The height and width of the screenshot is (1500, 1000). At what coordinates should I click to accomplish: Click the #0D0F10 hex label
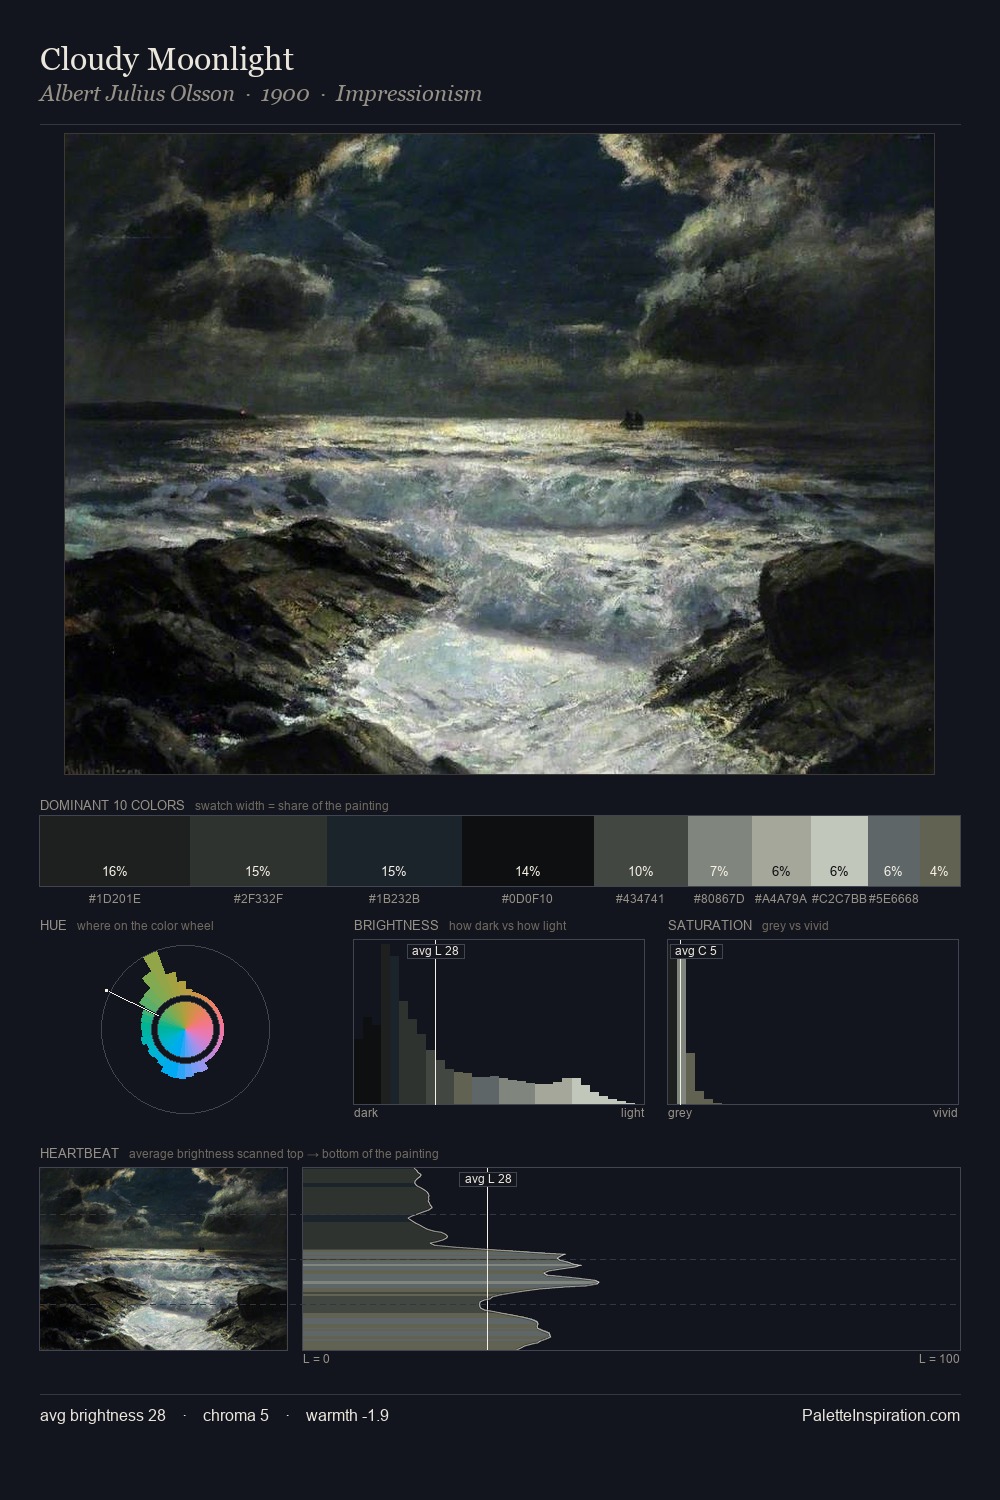[x=528, y=899]
